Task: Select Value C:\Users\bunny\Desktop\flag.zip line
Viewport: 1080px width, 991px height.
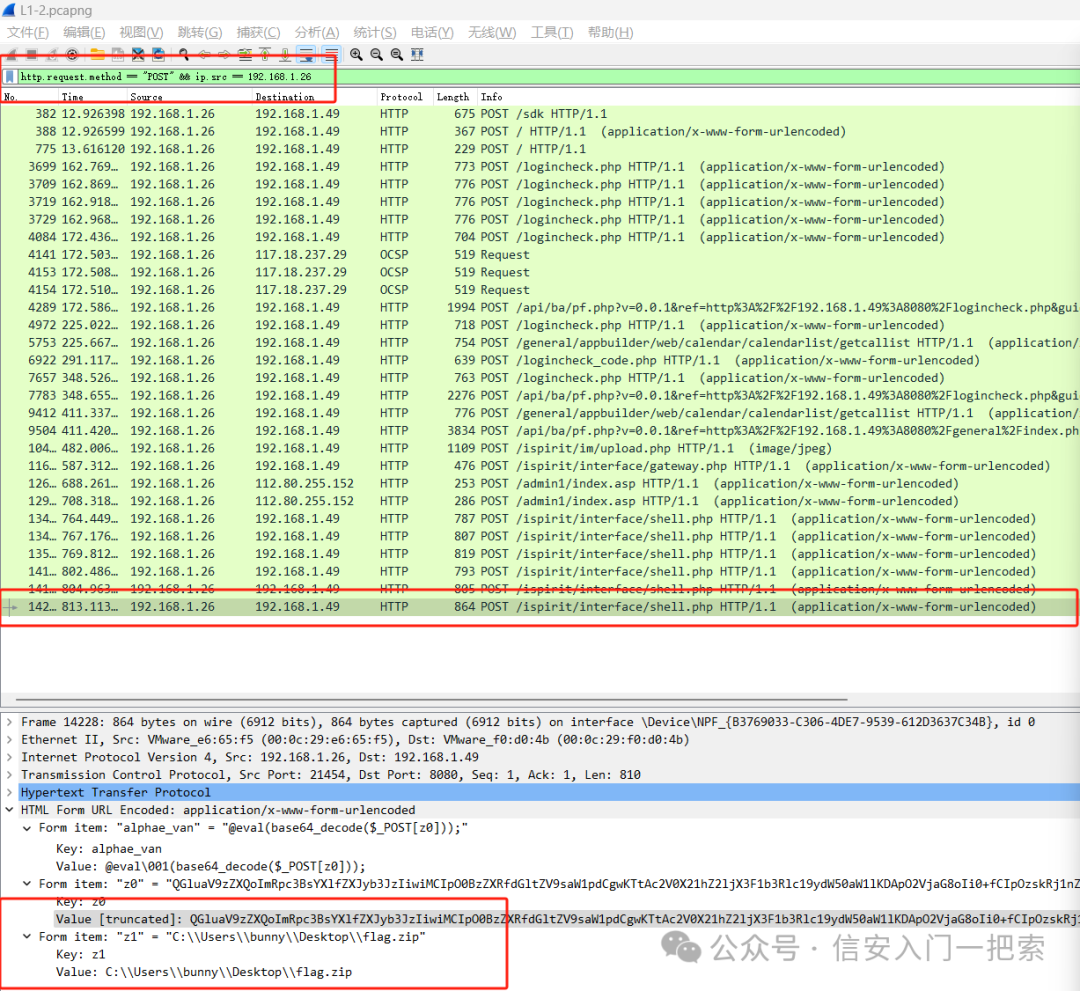Action: [x=204, y=972]
